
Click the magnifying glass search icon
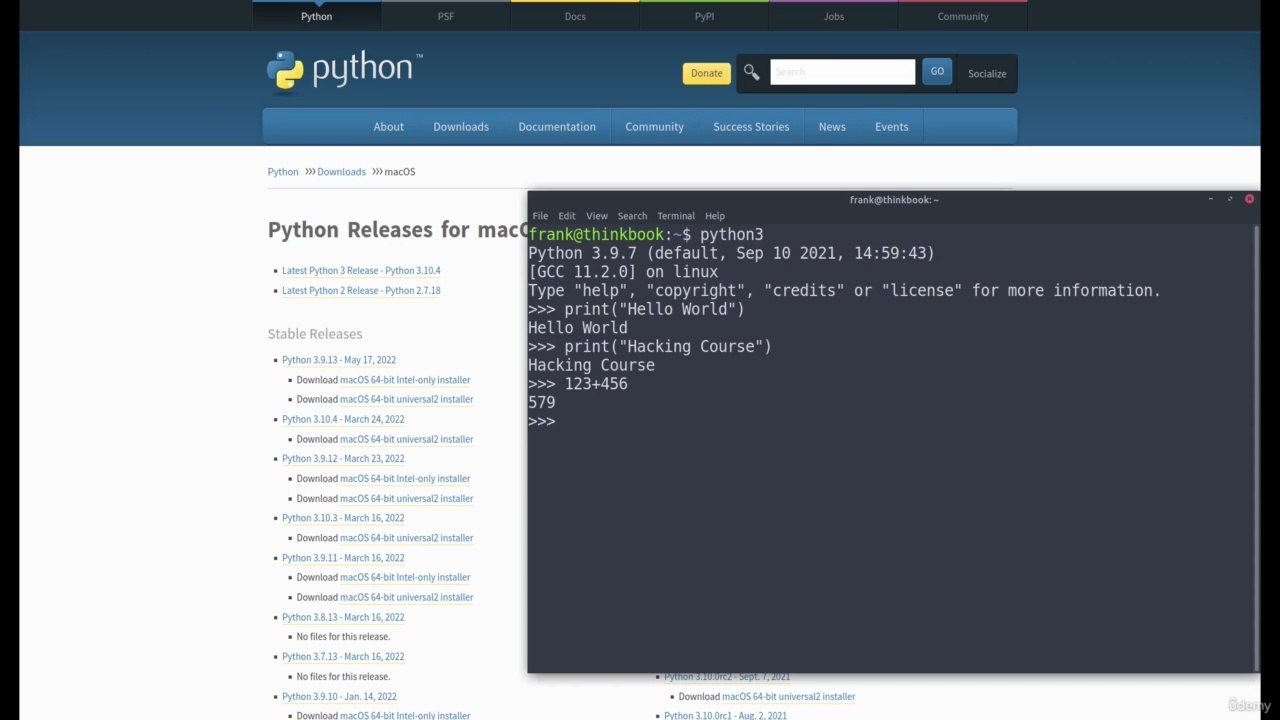(752, 72)
